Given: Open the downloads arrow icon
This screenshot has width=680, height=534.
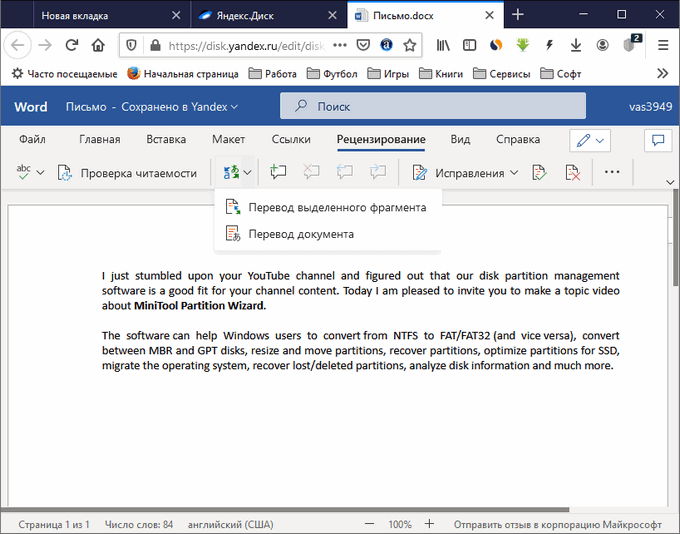Looking at the screenshot, I should (576, 45).
